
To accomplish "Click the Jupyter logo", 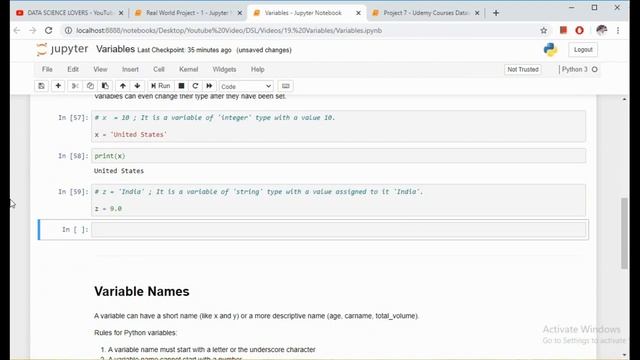I will (62, 49).
